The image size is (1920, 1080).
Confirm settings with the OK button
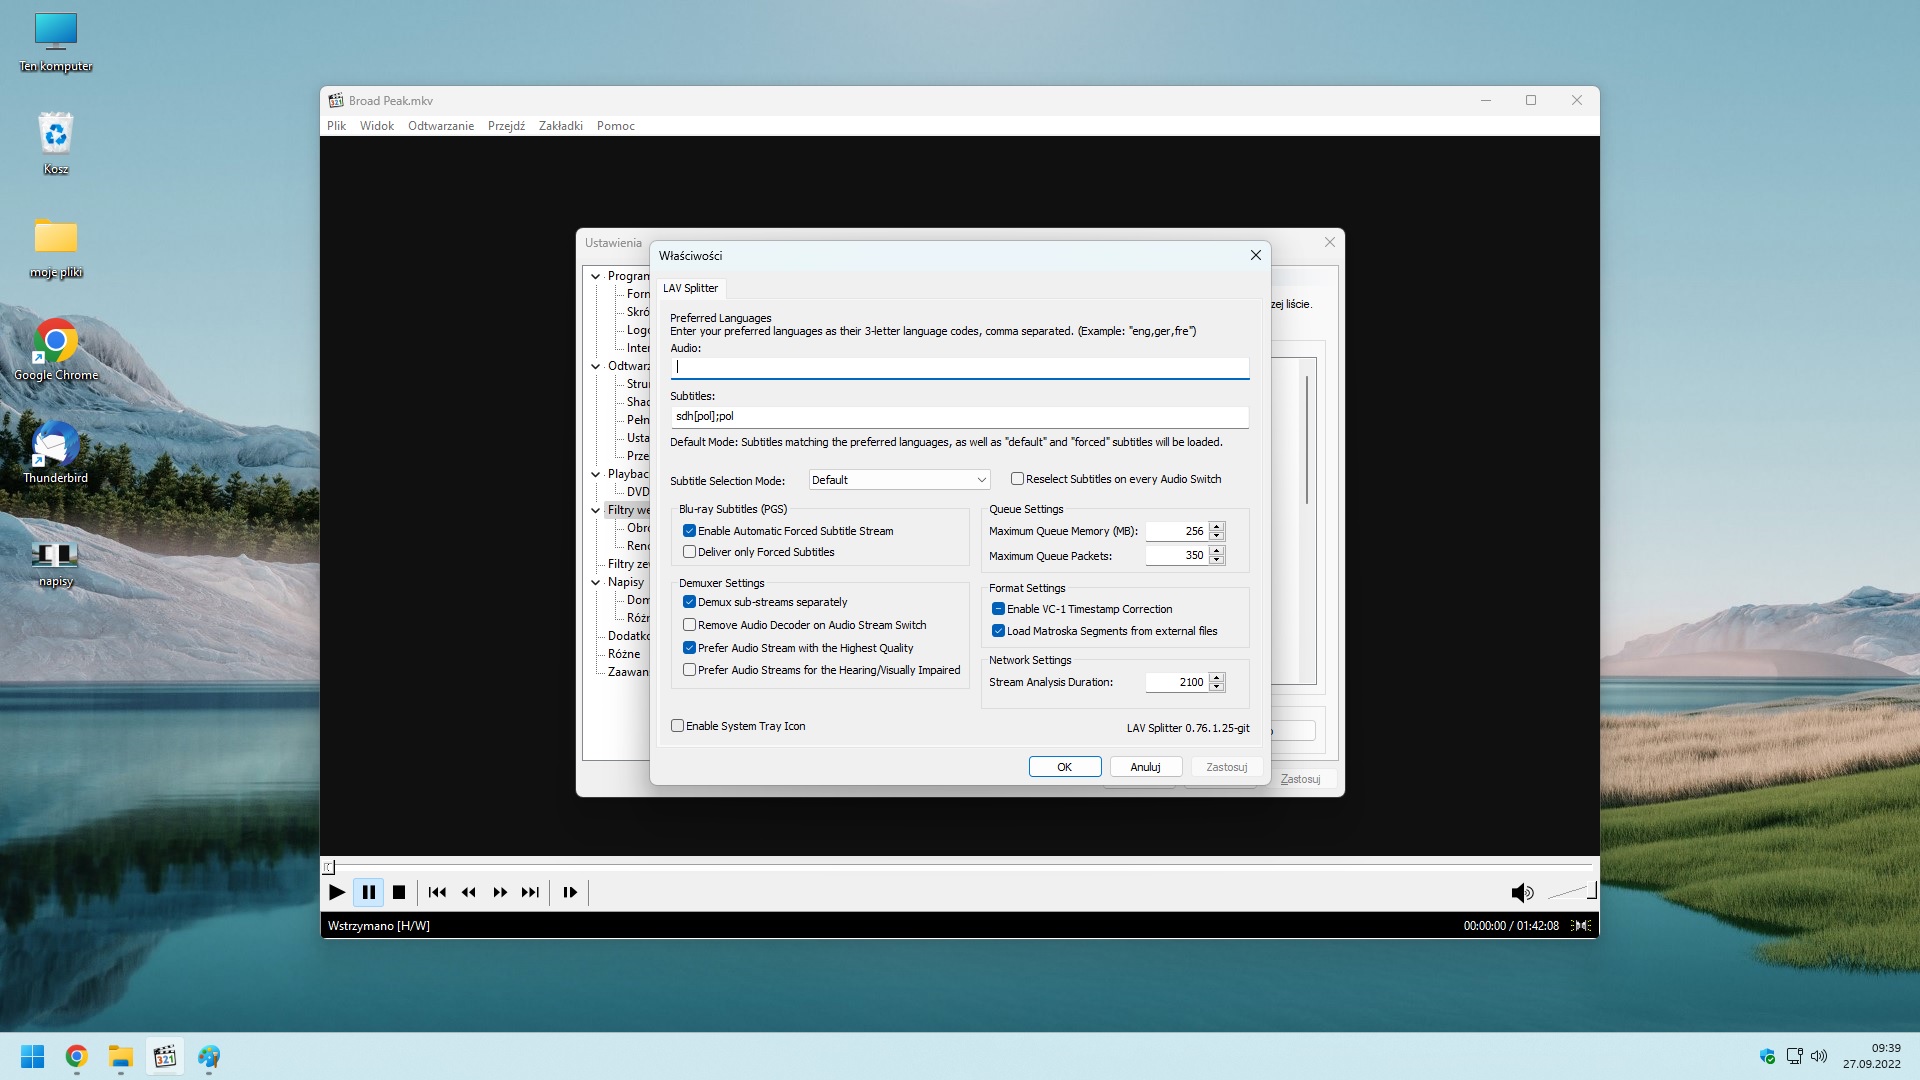(1064, 766)
